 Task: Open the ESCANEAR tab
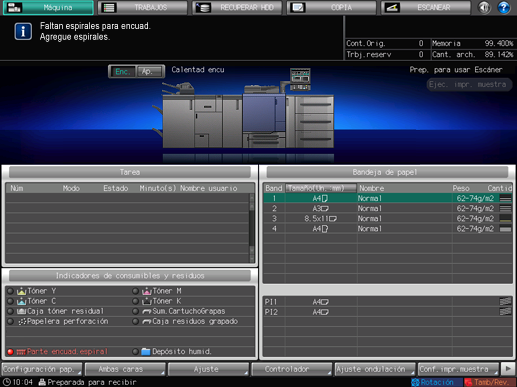(426, 7)
